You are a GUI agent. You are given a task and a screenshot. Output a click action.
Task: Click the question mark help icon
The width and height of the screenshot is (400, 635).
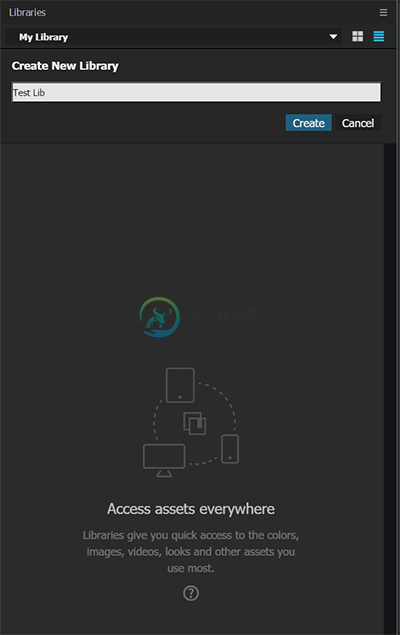tap(191, 593)
